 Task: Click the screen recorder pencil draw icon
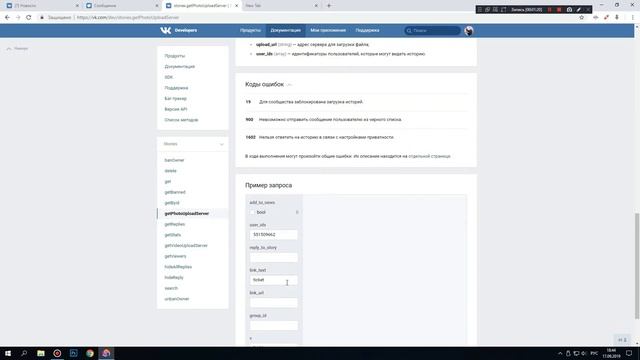point(579,9)
